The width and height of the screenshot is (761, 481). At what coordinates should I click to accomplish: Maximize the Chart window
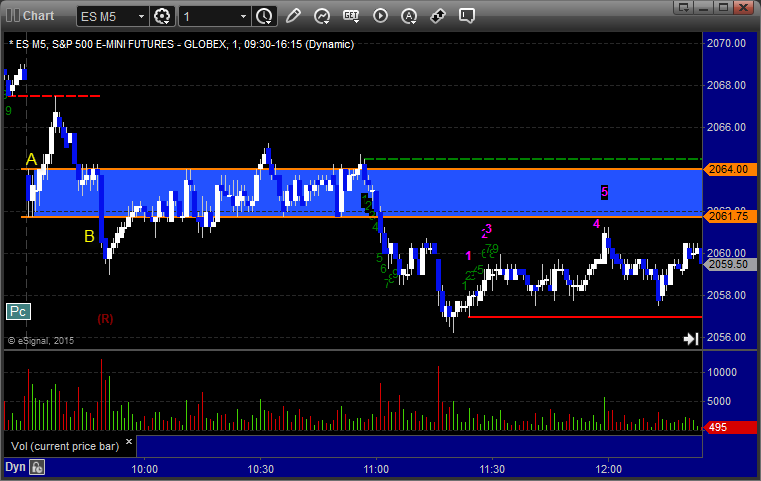point(723,7)
